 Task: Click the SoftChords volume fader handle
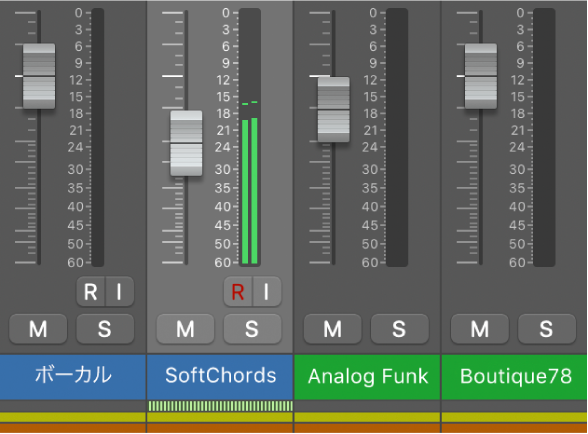[186, 143]
